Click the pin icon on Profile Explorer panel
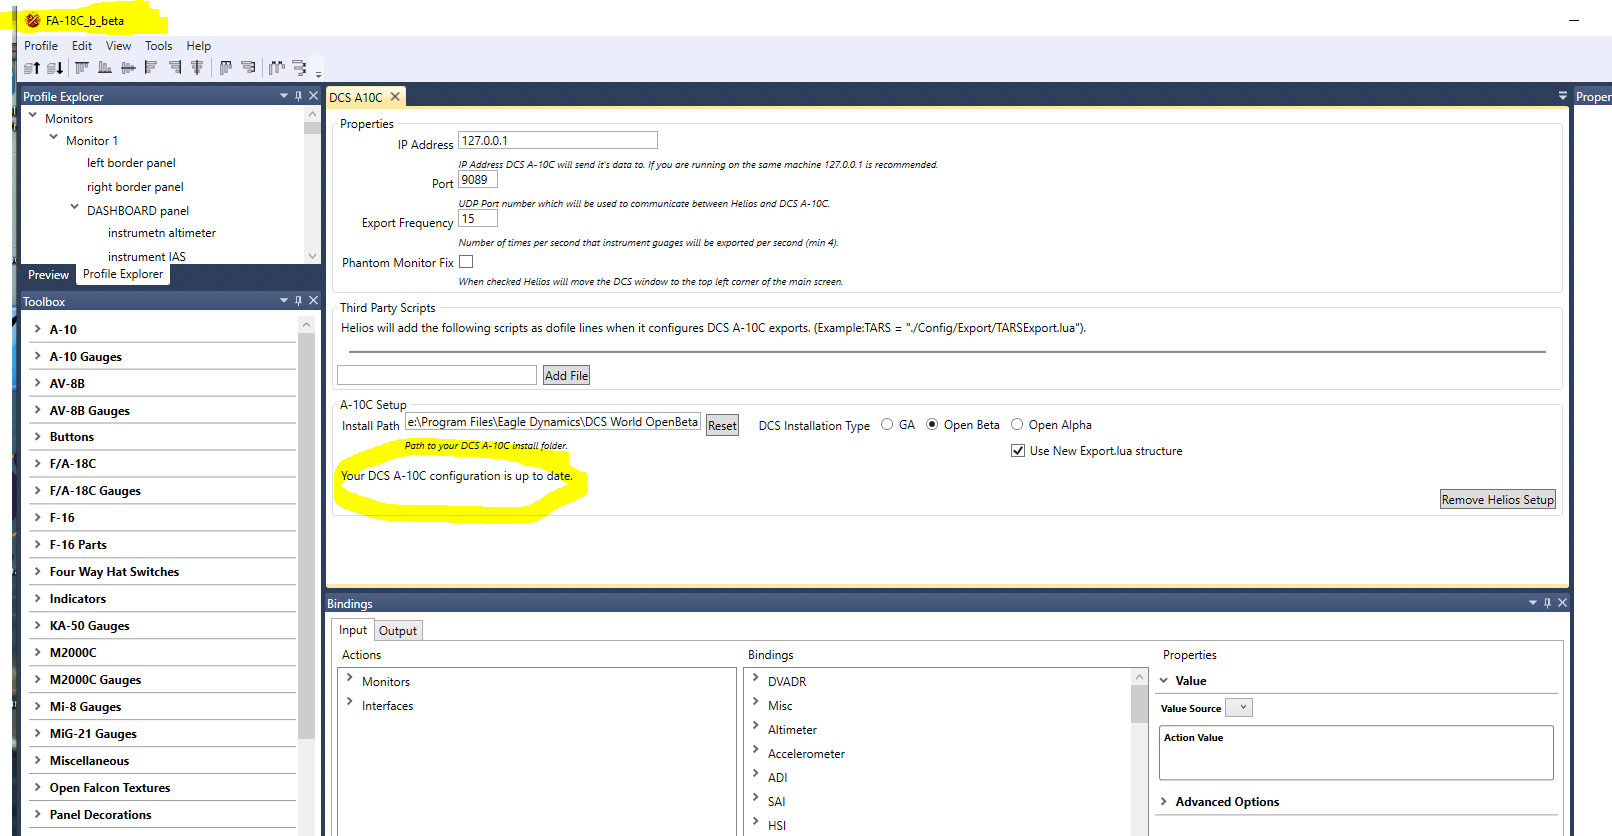 (298, 96)
